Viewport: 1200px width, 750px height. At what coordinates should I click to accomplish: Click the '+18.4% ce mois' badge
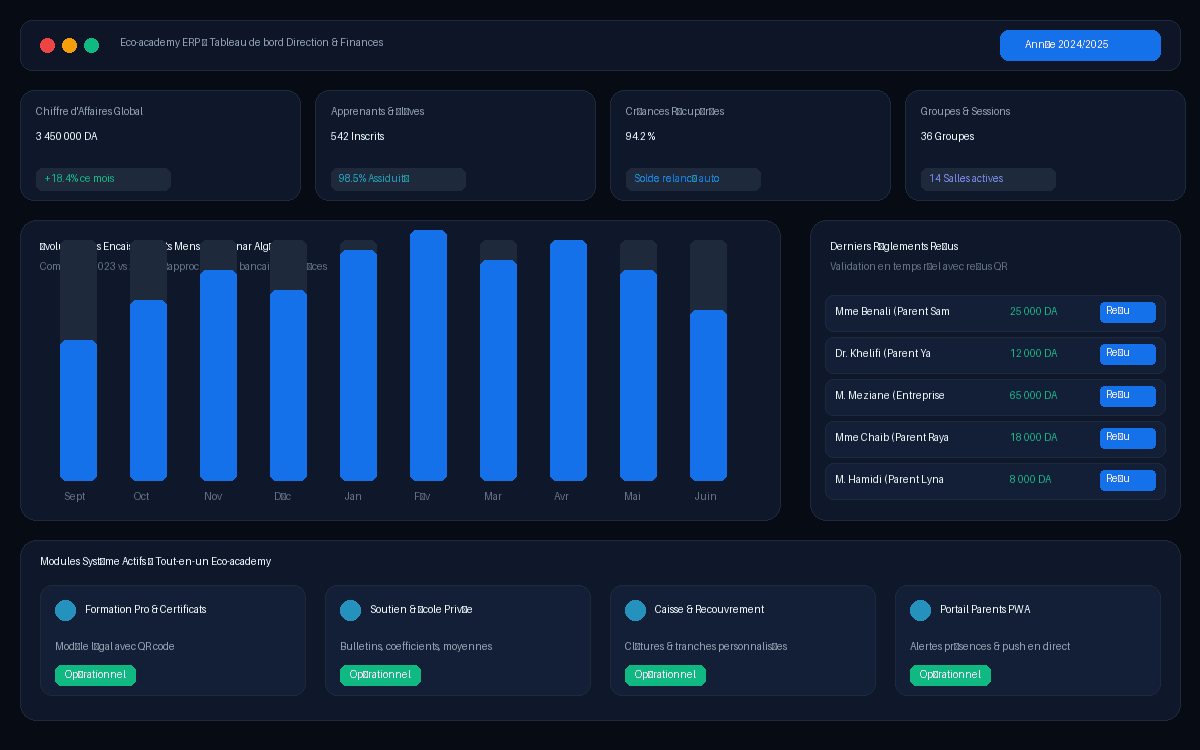pyautogui.click(x=103, y=179)
